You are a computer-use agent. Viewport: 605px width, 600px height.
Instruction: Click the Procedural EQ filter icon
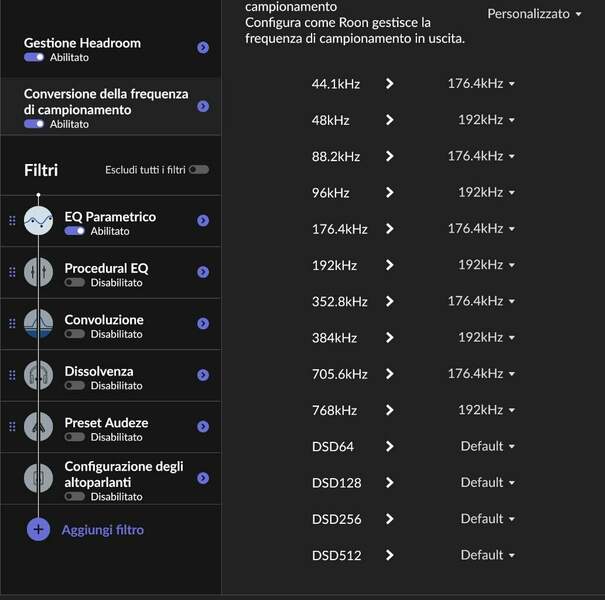pos(38,272)
